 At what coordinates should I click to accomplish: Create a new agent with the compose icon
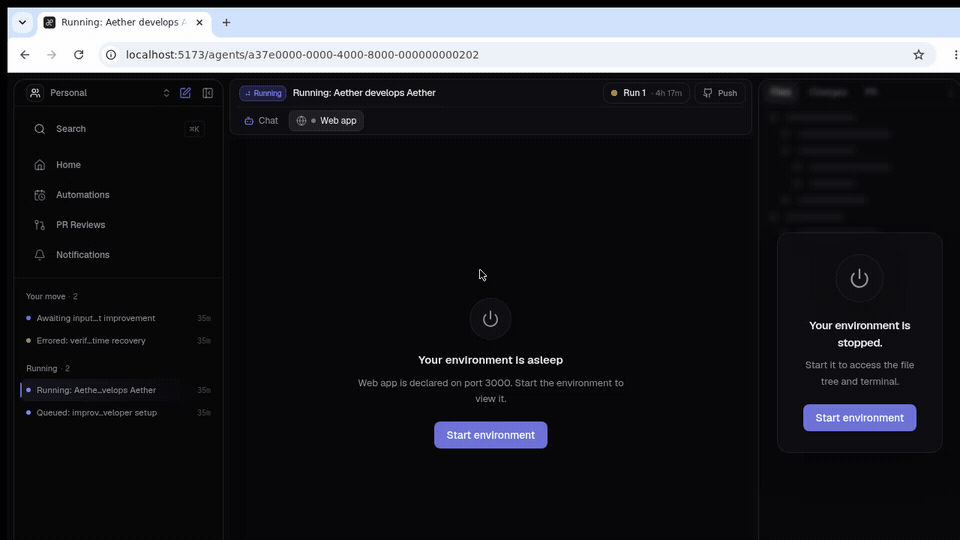point(186,93)
